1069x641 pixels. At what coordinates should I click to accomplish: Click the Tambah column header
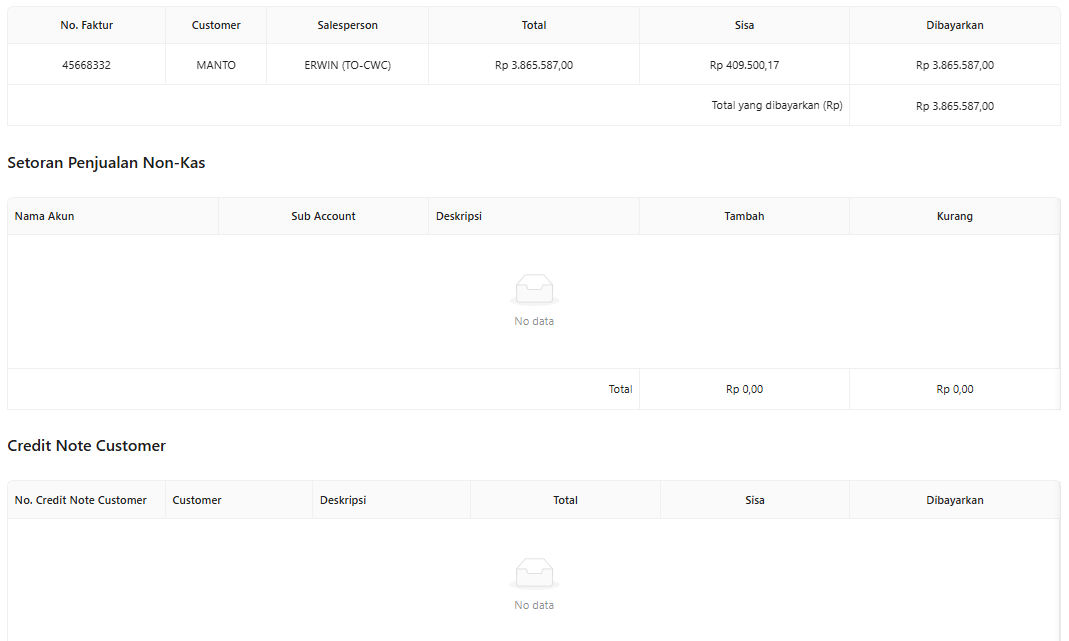point(744,216)
